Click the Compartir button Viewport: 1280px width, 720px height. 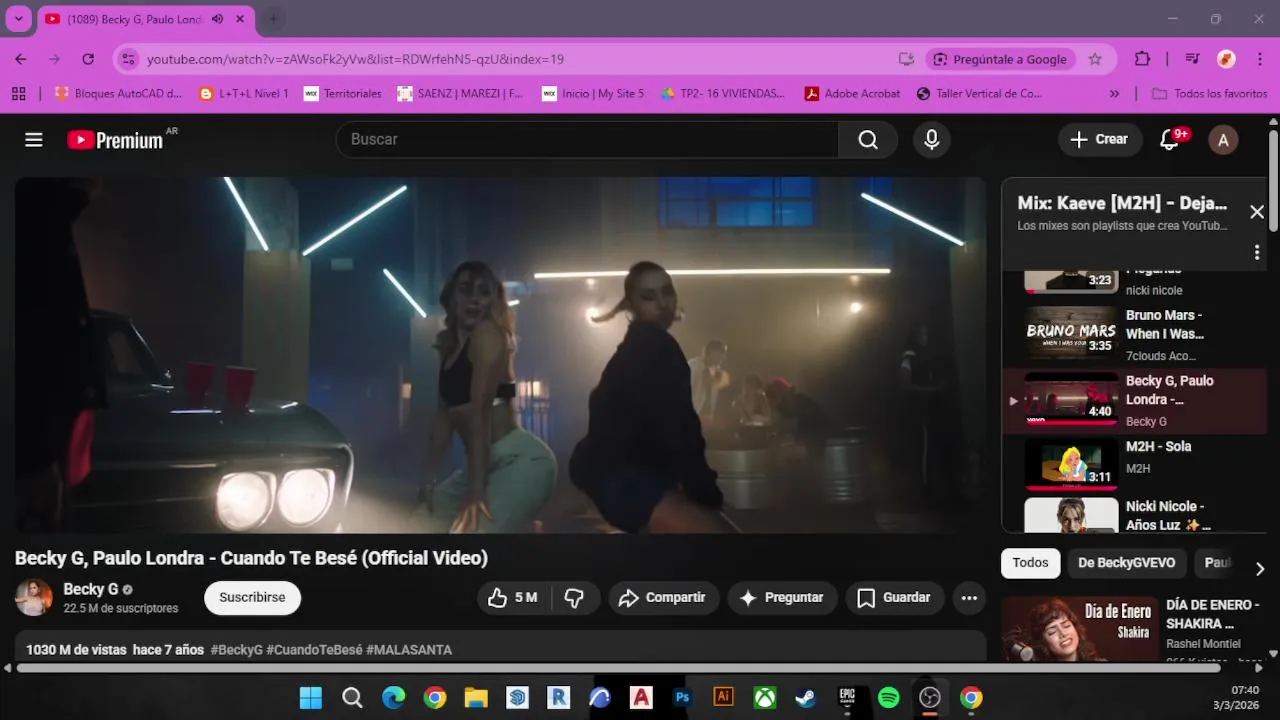point(663,598)
